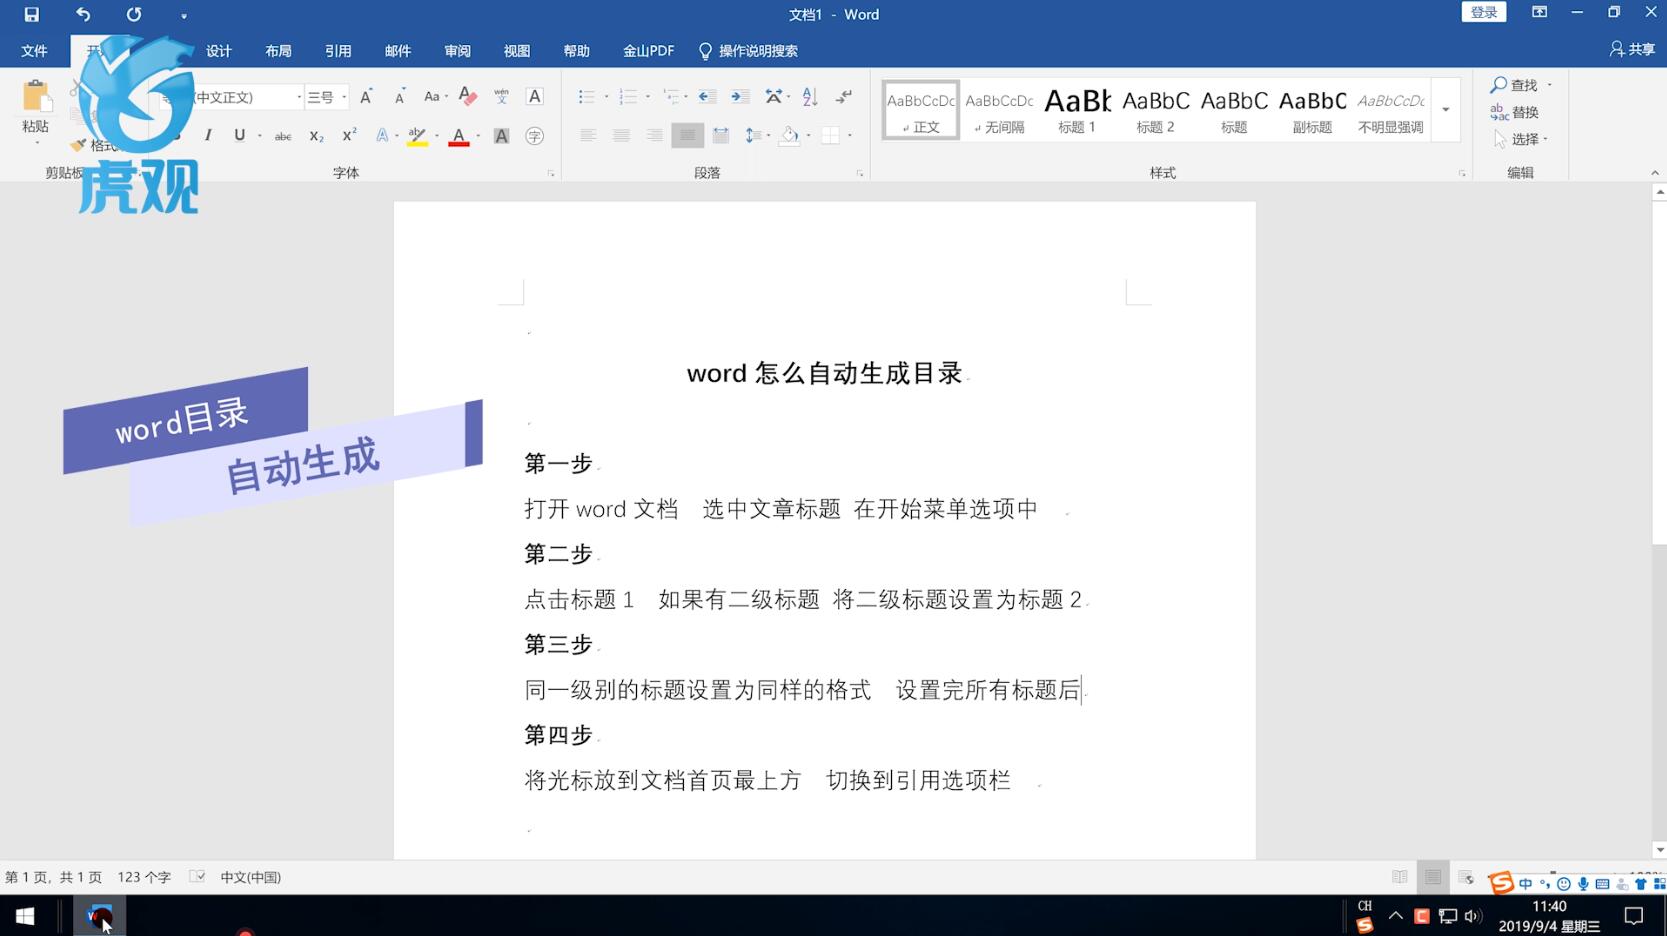Toggle superscript formatting
The height and width of the screenshot is (936, 1667).
point(349,135)
